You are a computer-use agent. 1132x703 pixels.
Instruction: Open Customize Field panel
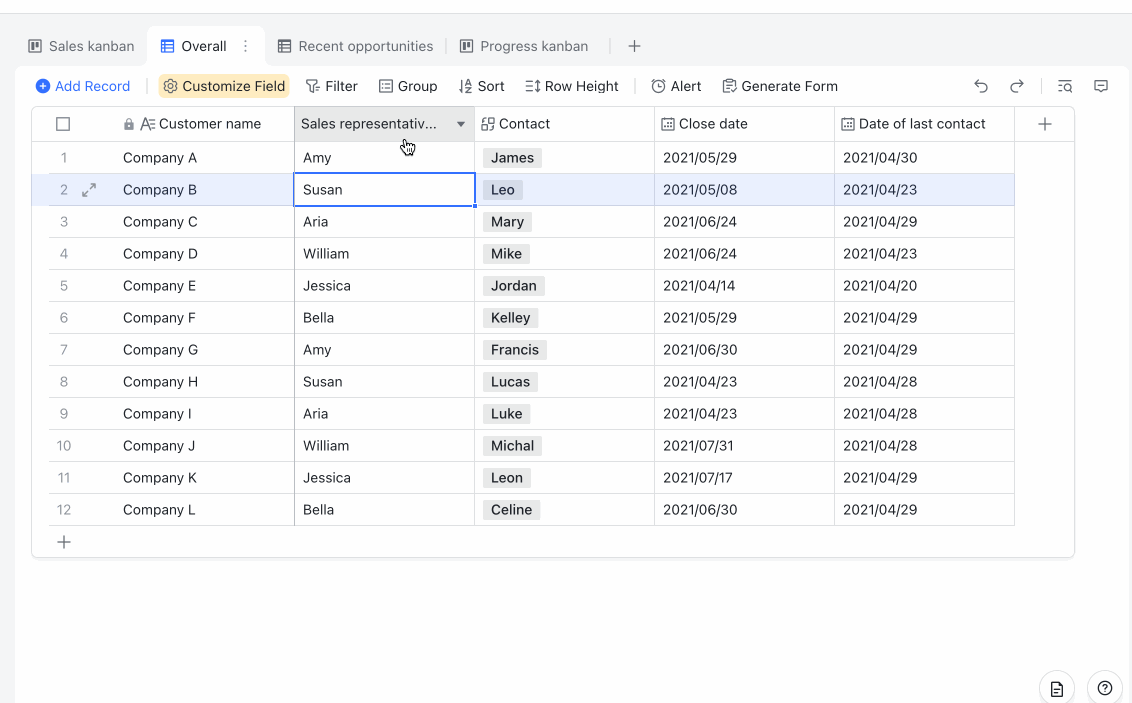[224, 86]
